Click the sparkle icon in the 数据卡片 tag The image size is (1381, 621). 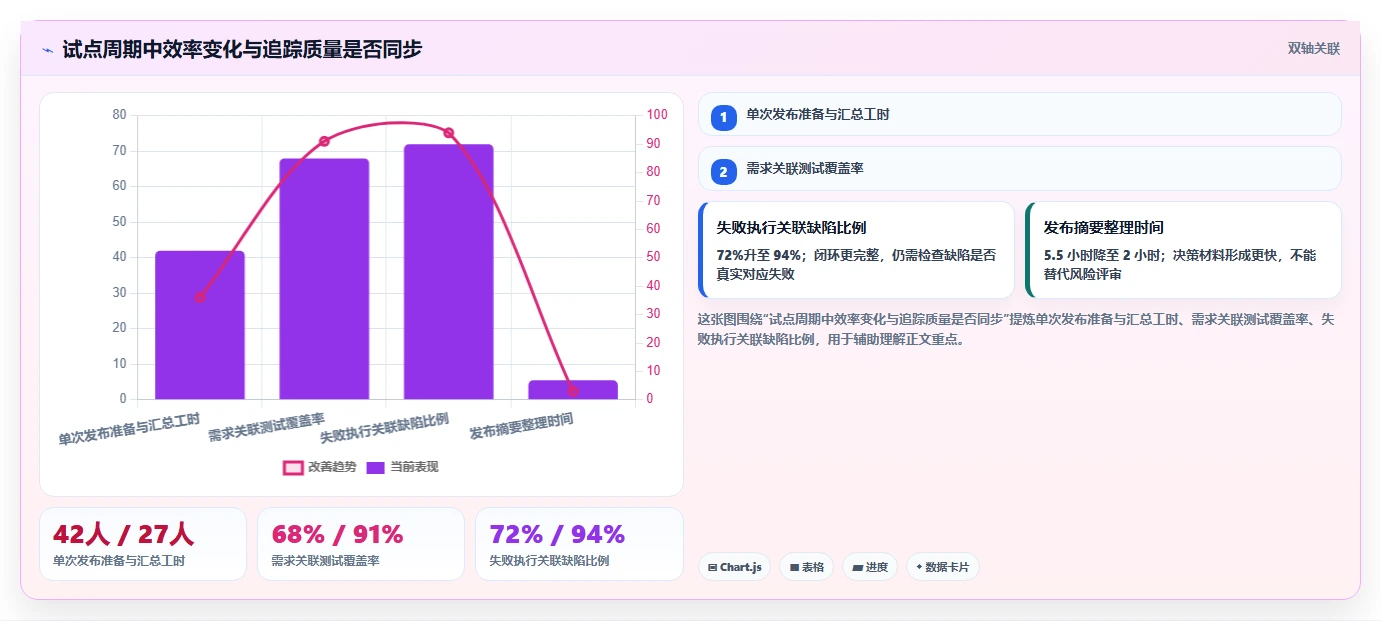(x=919, y=567)
